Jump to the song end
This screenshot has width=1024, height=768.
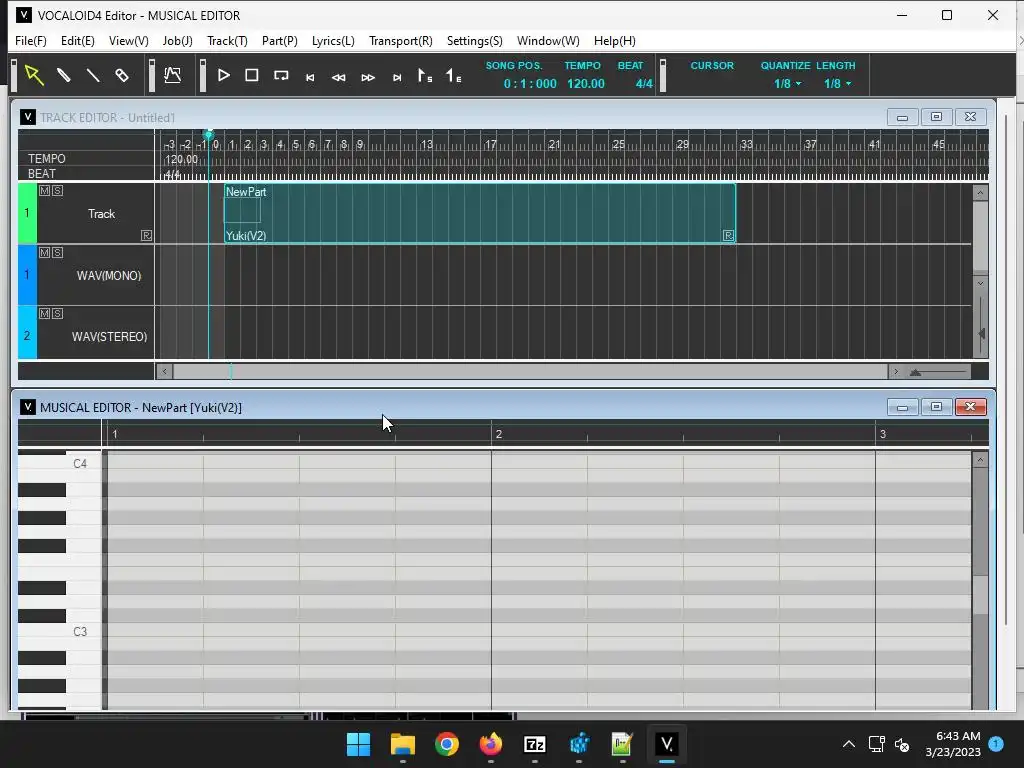396,78
